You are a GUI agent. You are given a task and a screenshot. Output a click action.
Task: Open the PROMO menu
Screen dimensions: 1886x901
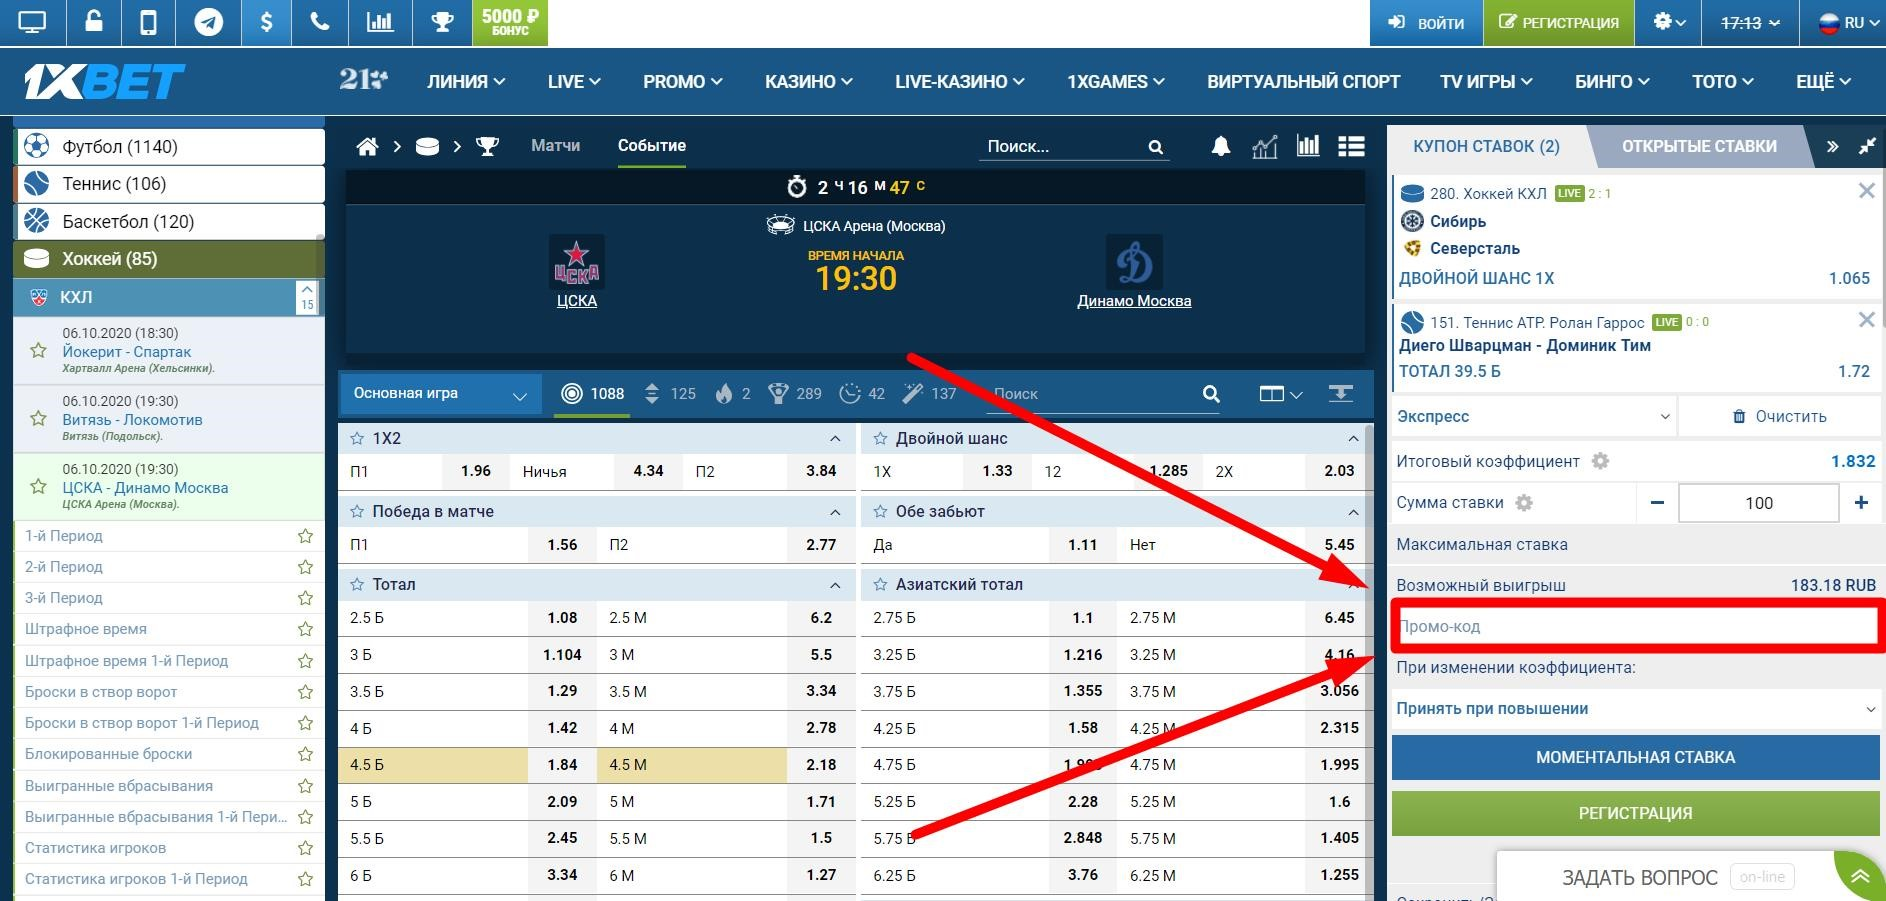click(x=683, y=82)
